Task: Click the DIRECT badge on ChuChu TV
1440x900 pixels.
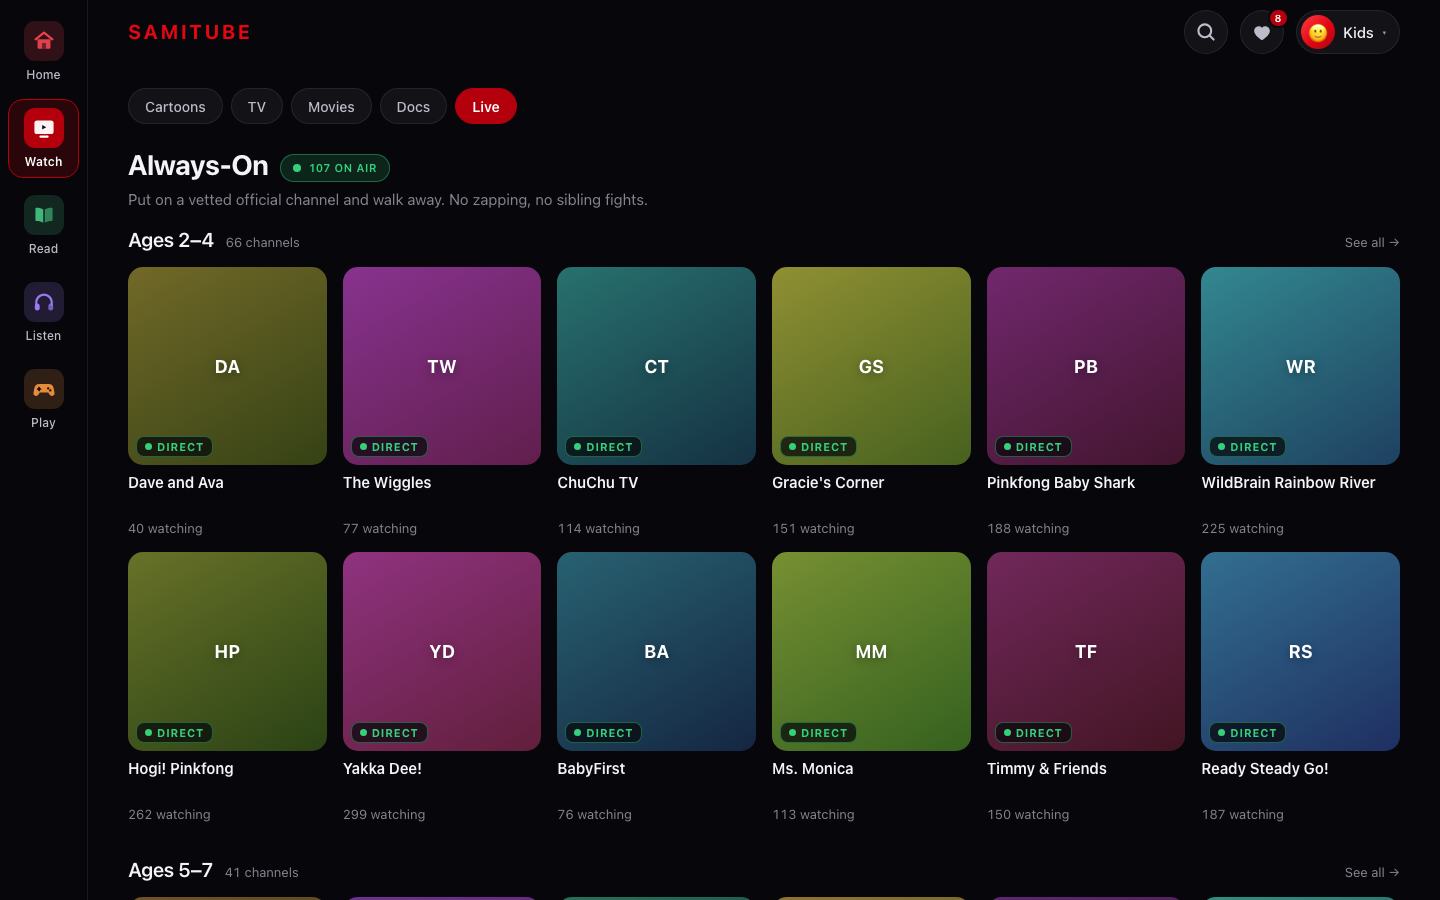Action: click(x=603, y=447)
